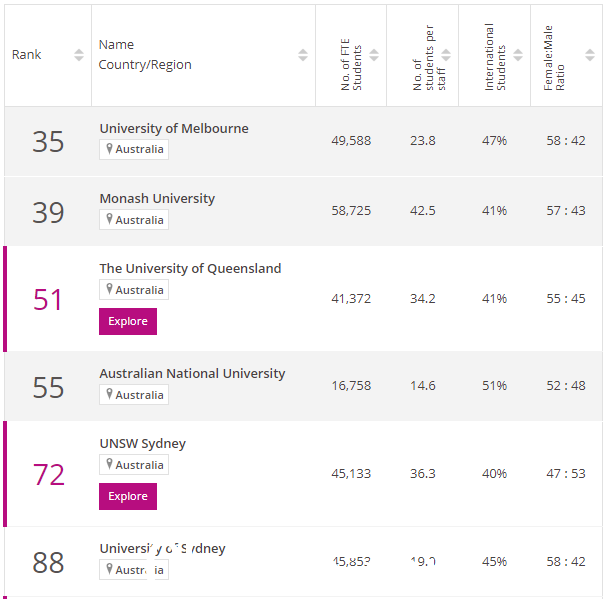Click student count 45,133
The height and width of the screenshot is (599, 606).
[351, 474]
